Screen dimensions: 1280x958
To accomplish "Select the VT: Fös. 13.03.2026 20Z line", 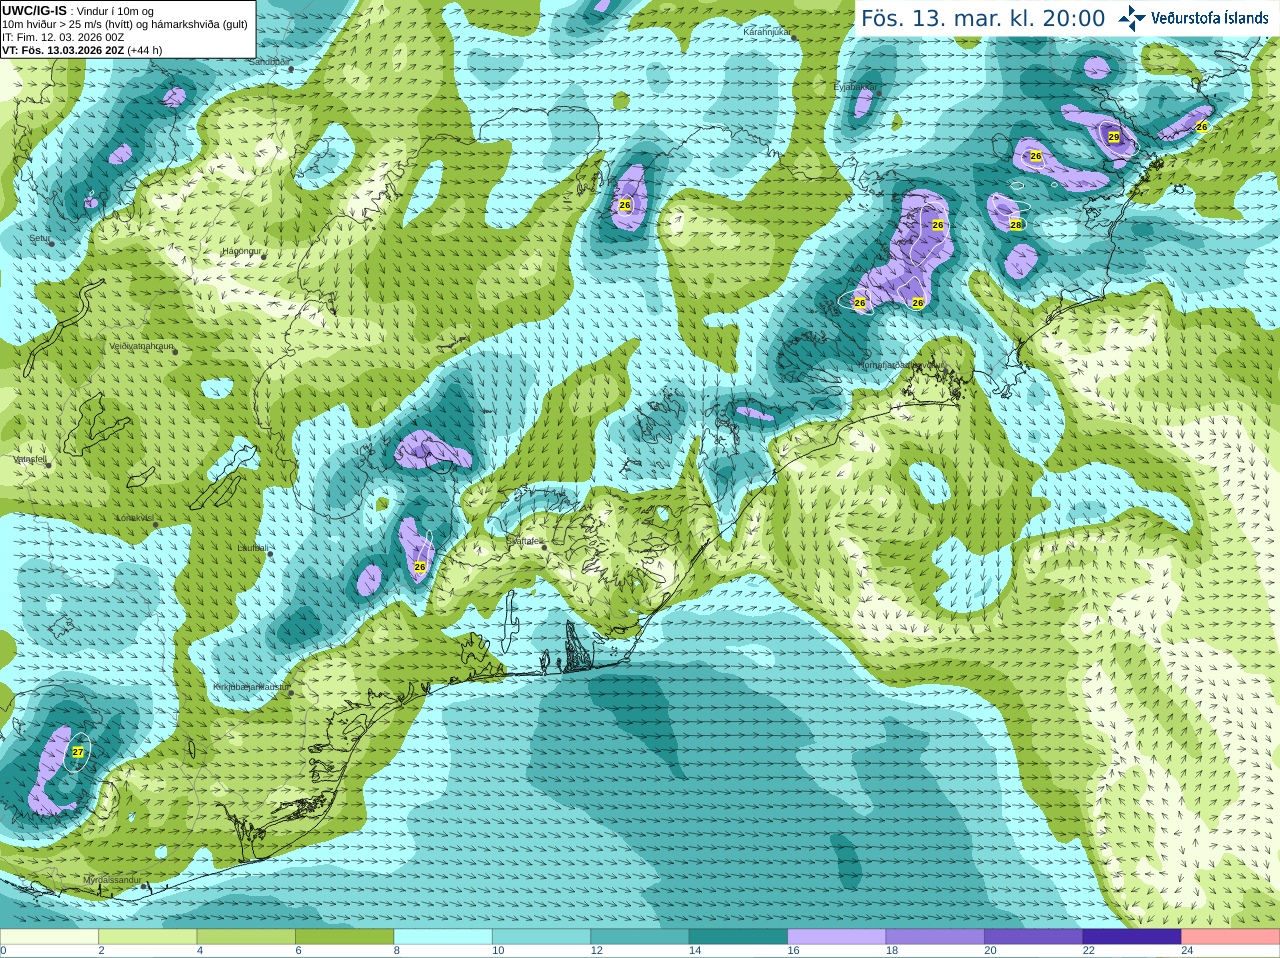I will pyautogui.click(x=82, y=50).
